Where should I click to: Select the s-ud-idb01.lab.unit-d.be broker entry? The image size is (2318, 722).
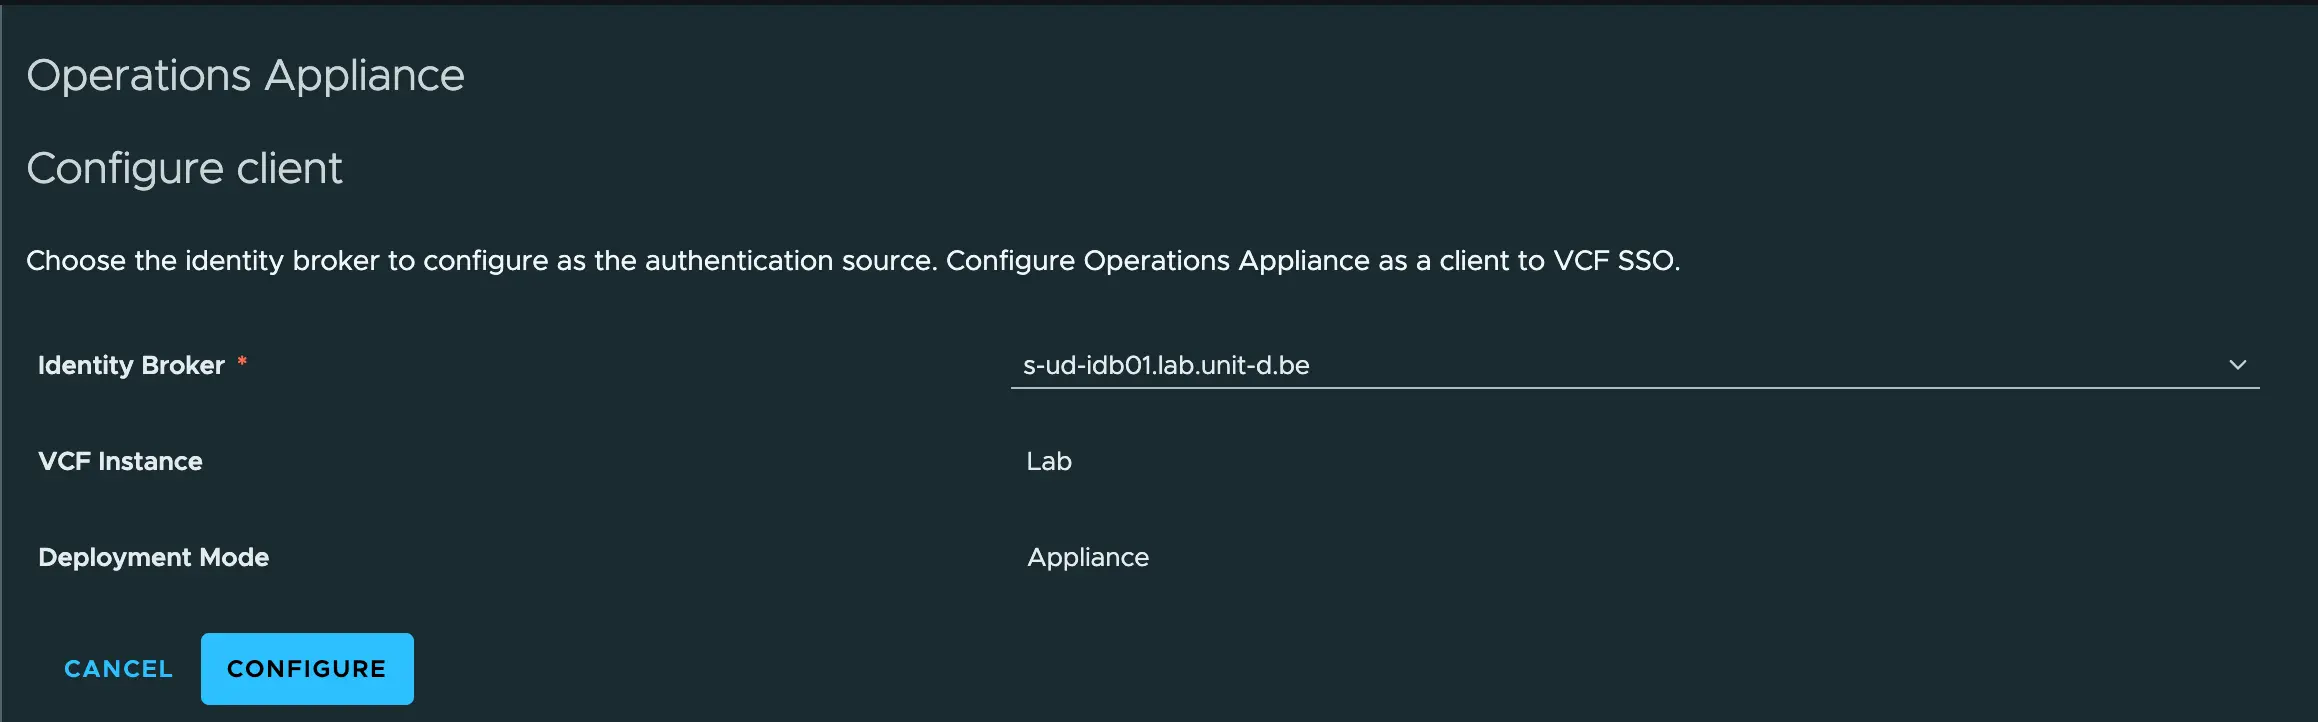pyautogui.click(x=1166, y=365)
